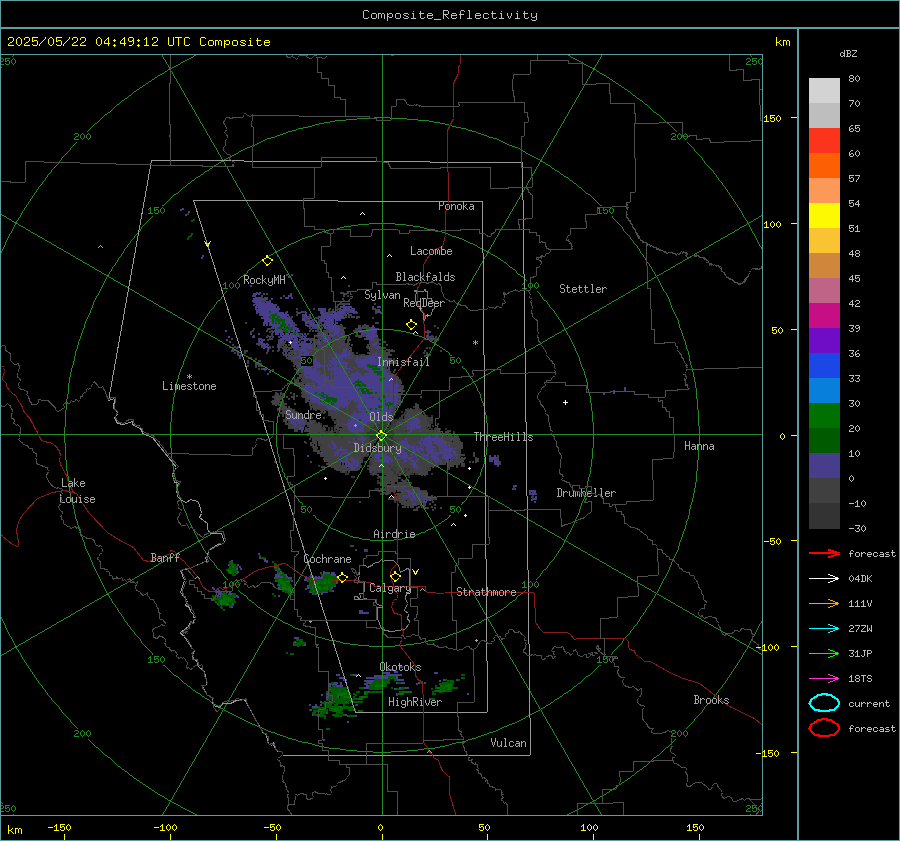Click the 04DK legend label

point(860,579)
